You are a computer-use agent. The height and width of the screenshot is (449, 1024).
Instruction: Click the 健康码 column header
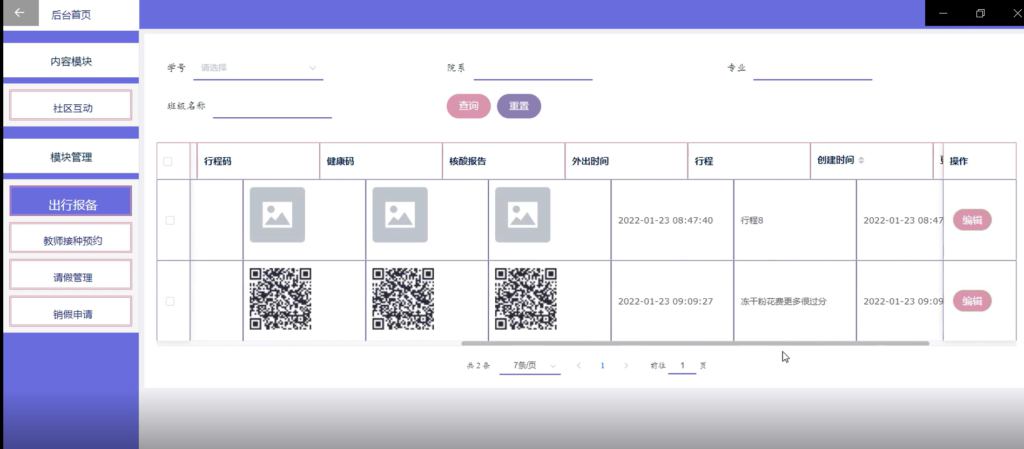pos(380,161)
